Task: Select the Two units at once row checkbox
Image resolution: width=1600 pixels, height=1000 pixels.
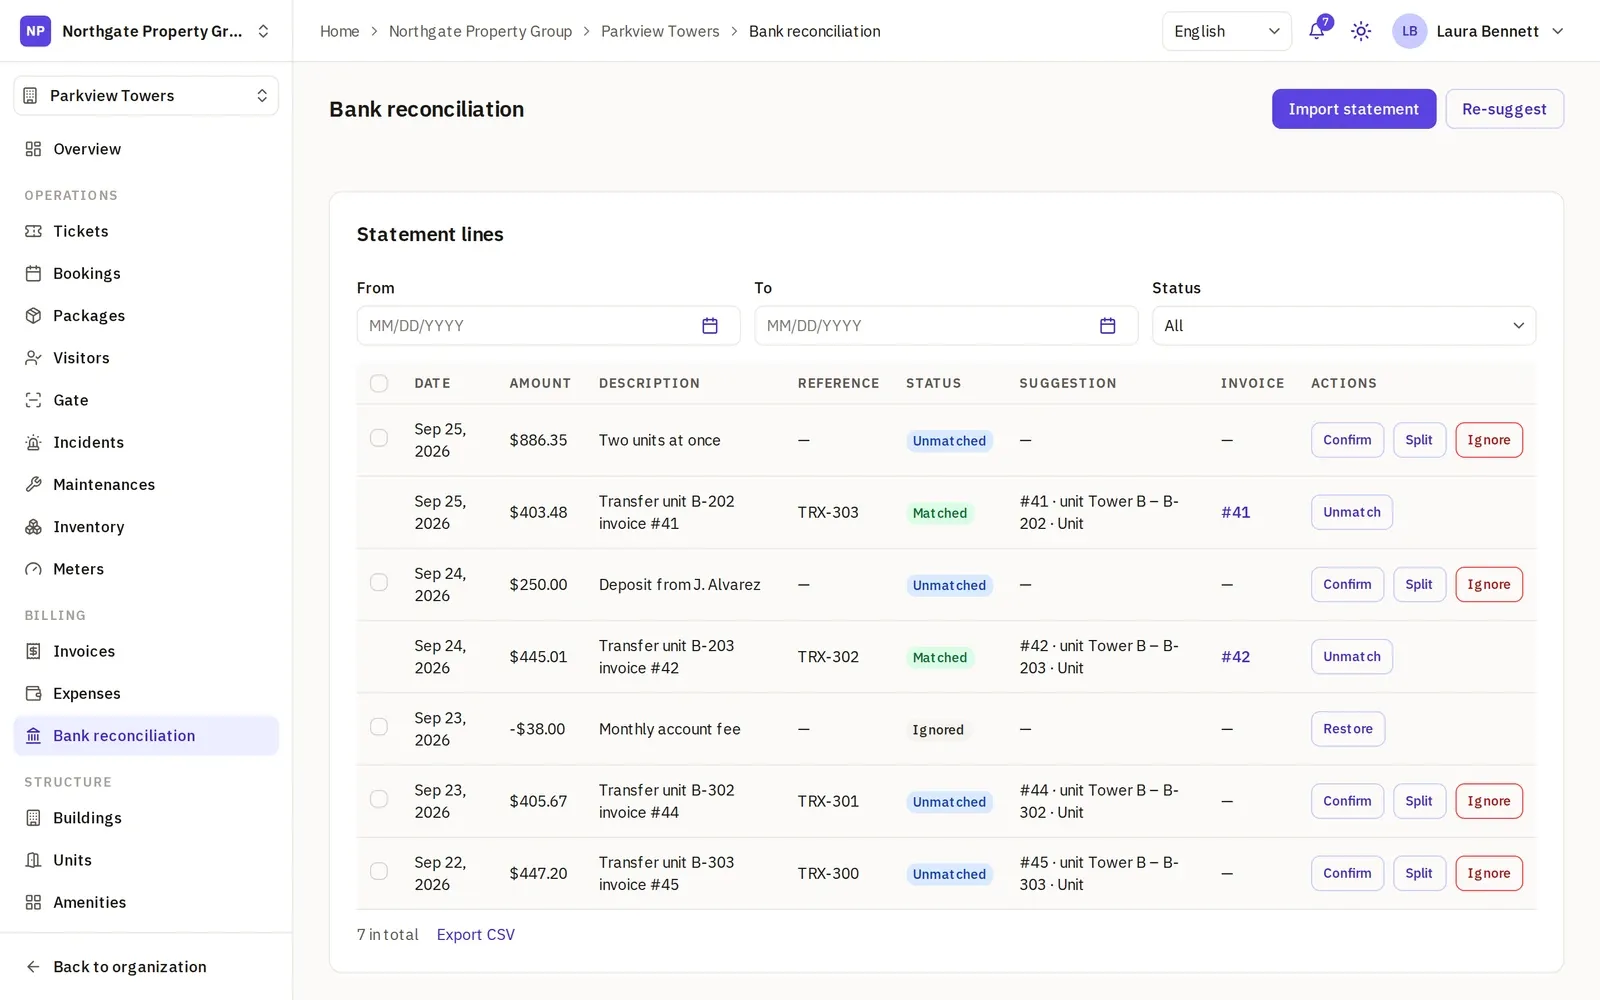Action: point(379,438)
